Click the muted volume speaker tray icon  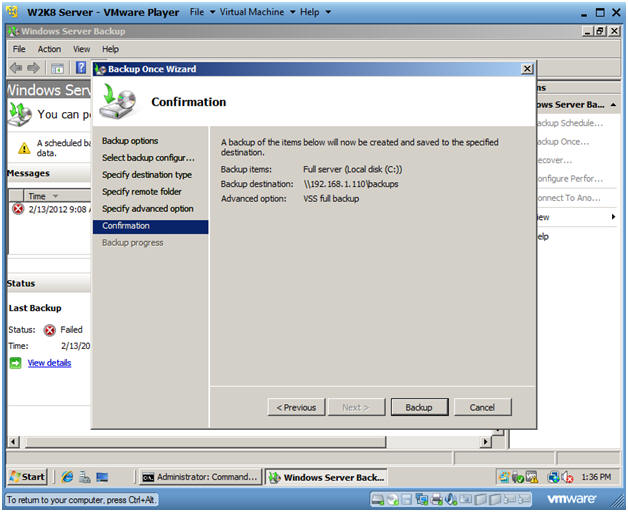(568, 477)
